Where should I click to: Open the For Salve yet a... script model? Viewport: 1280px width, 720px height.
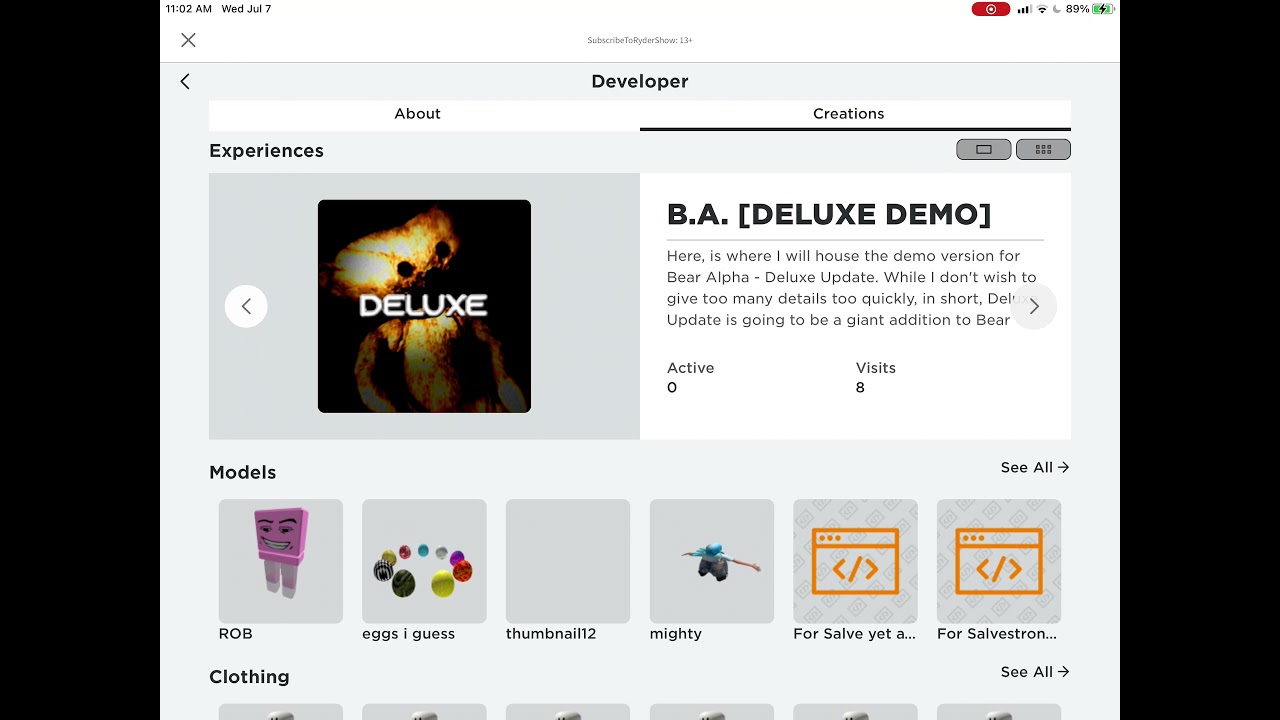point(855,561)
